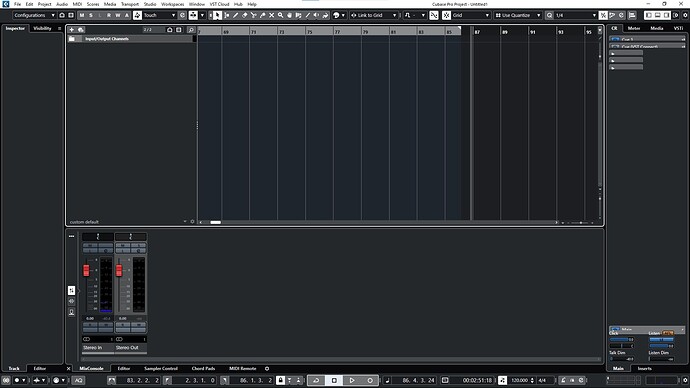
Task: Select the Draw pencil tool
Action: pos(235,15)
